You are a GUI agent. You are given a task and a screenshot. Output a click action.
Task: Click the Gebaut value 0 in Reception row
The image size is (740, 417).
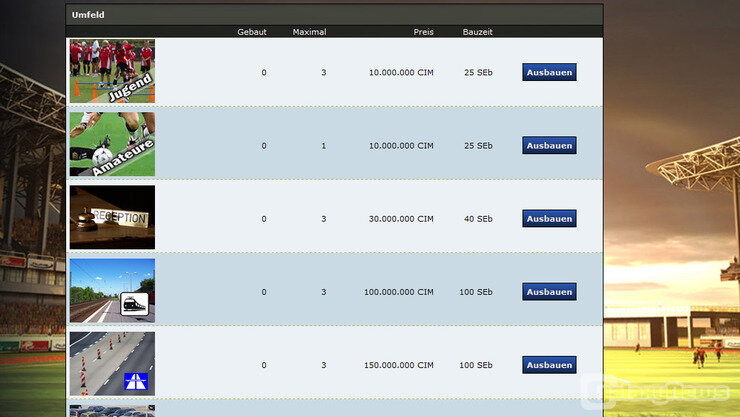[x=264, y=219]
